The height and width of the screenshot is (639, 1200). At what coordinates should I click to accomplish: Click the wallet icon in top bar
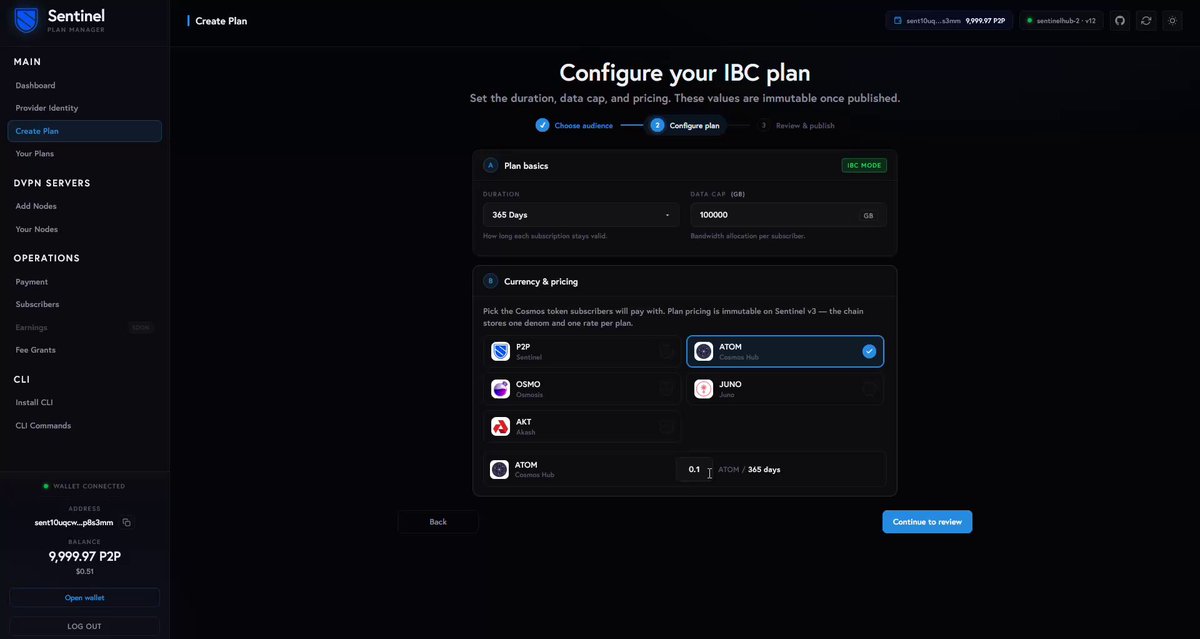click(898, 20)
